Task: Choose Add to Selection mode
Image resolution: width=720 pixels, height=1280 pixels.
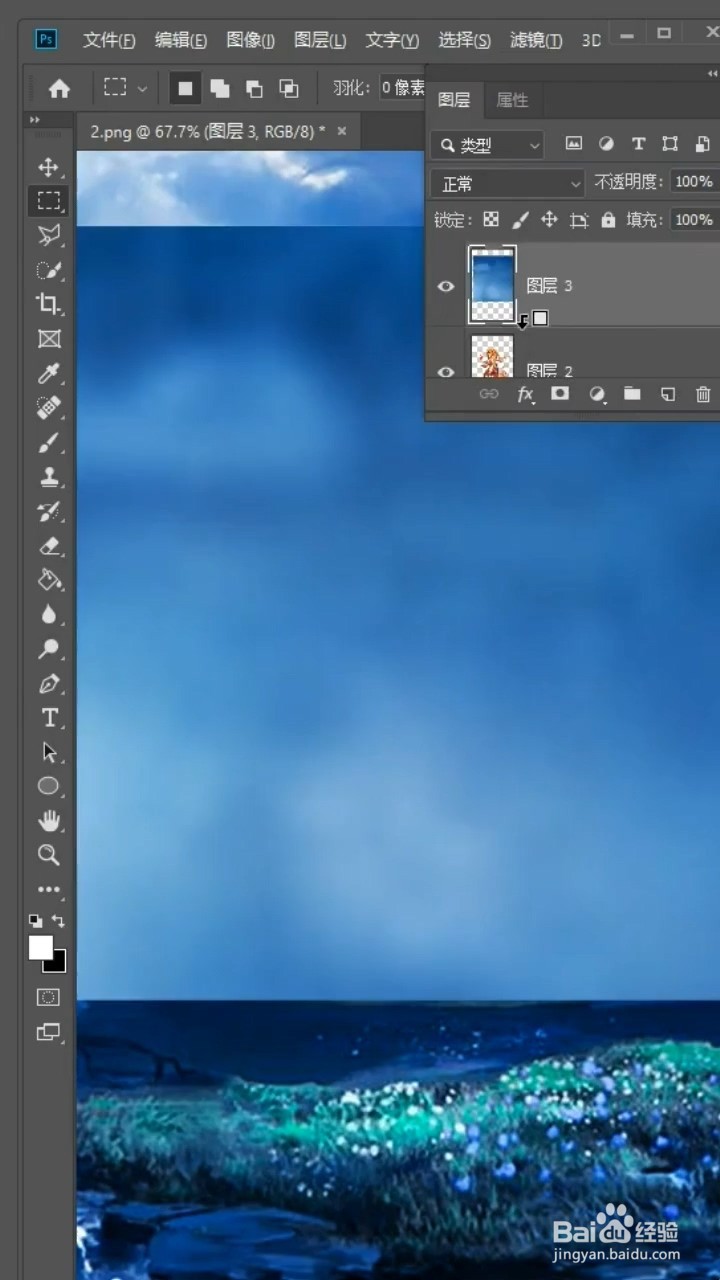Action: click(219, 89)
